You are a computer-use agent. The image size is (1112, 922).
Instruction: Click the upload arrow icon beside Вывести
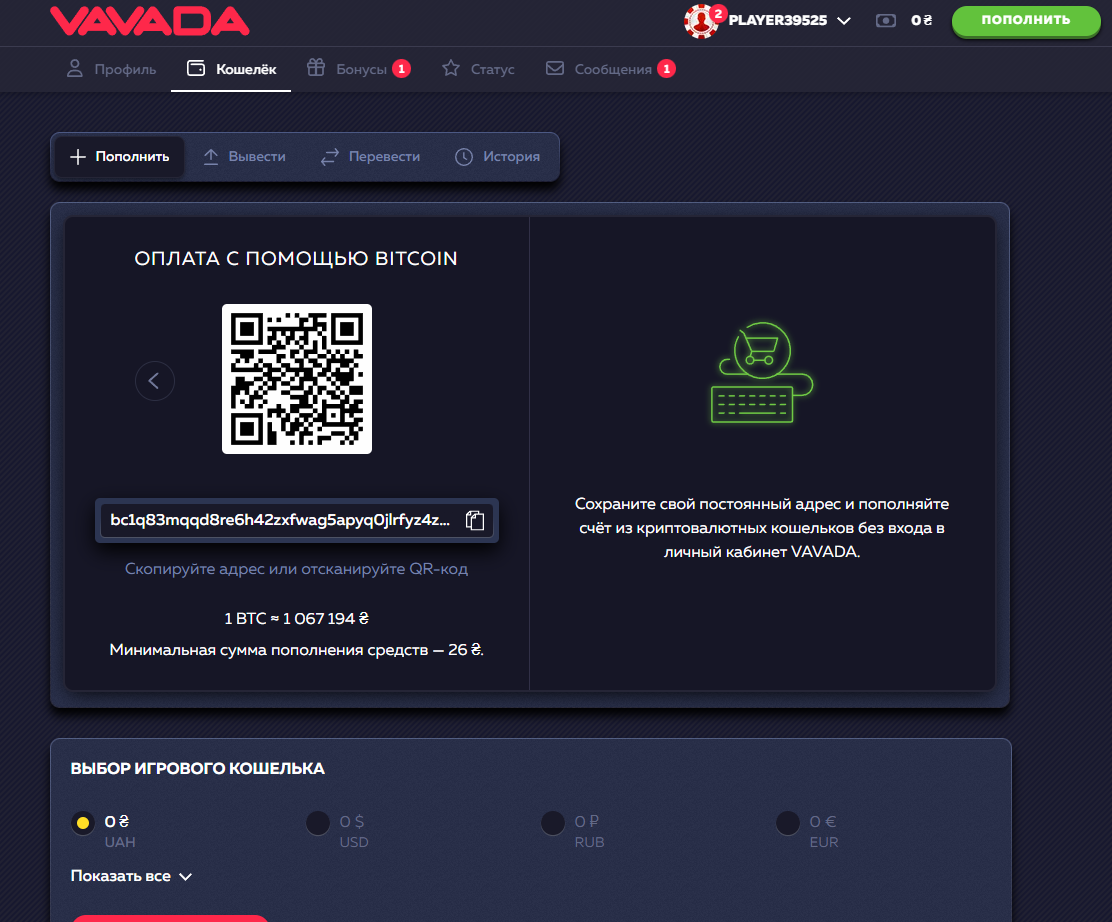(211, 157)
